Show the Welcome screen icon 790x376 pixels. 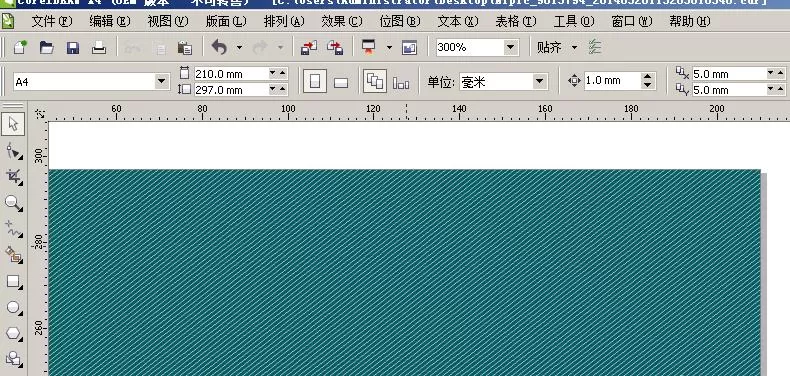click(x=410, y=48)
